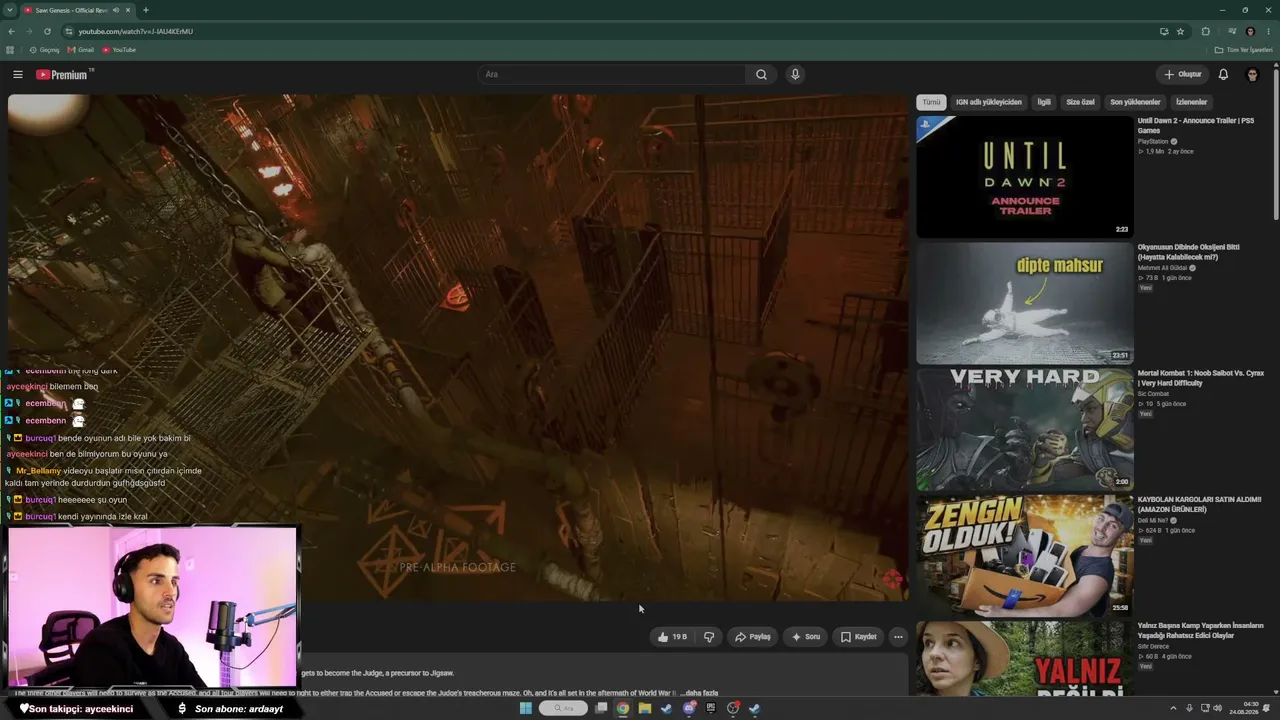Screen dimensions: 1280x720
Task: Open the YouTube guide hamburger menu
Action: tap(18, 75)
